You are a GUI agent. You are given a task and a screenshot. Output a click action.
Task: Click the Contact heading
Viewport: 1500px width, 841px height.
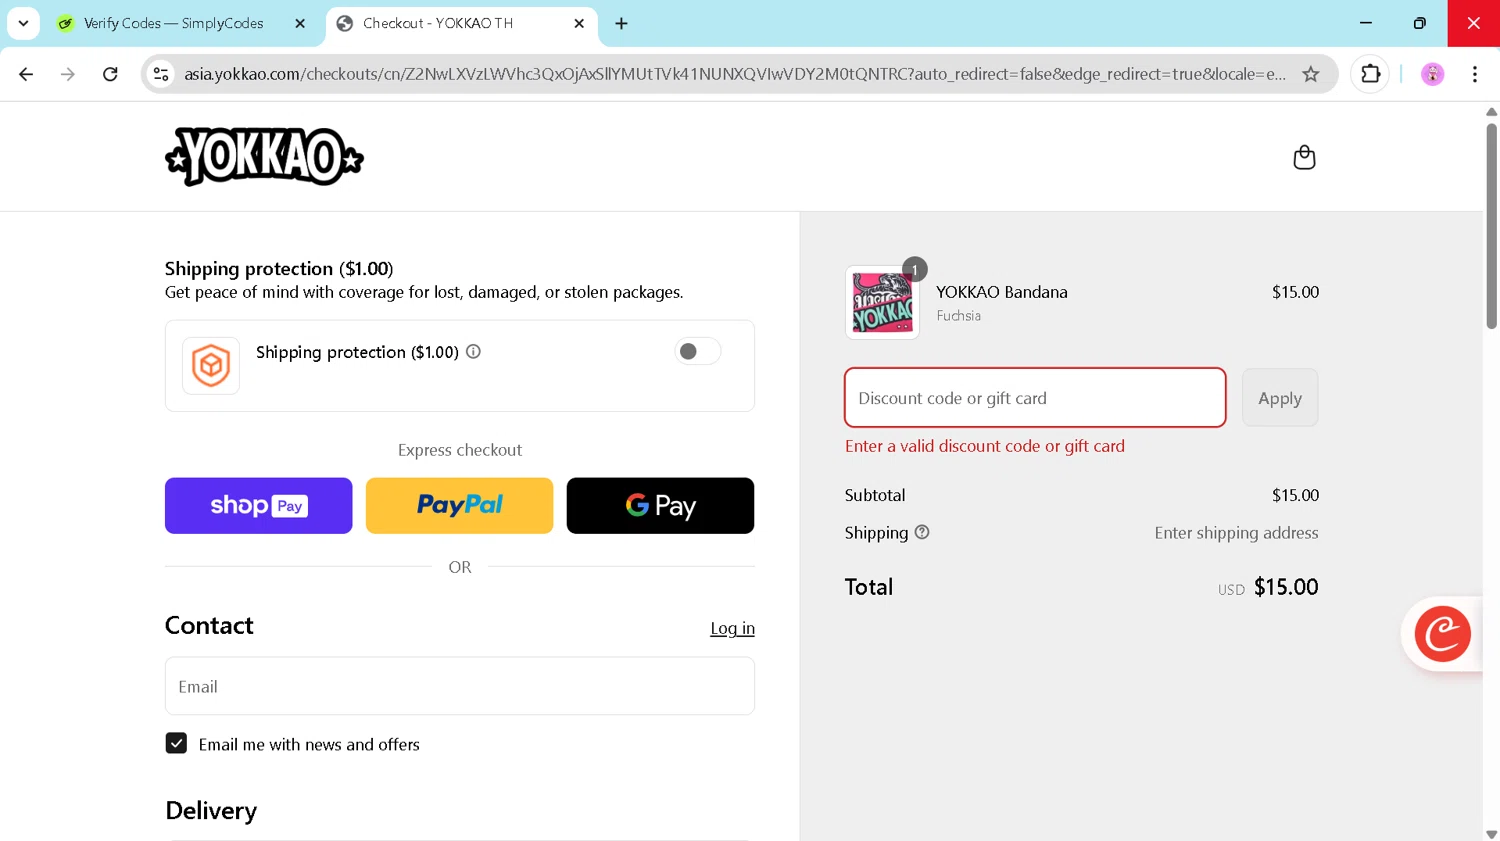coord(209,626)
